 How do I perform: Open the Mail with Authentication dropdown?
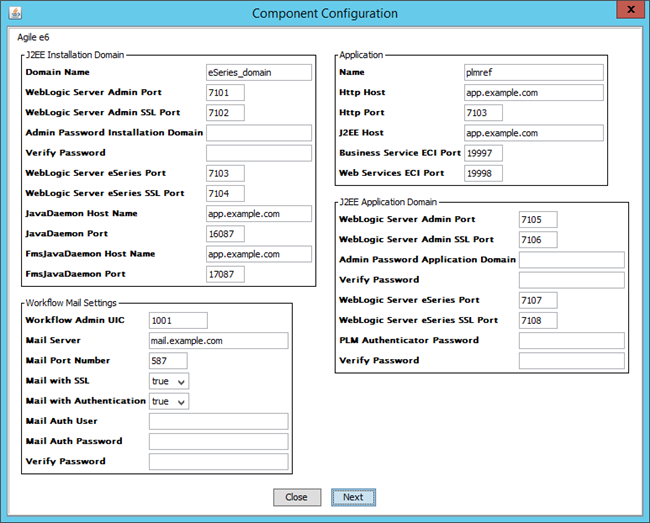[169, 401]
